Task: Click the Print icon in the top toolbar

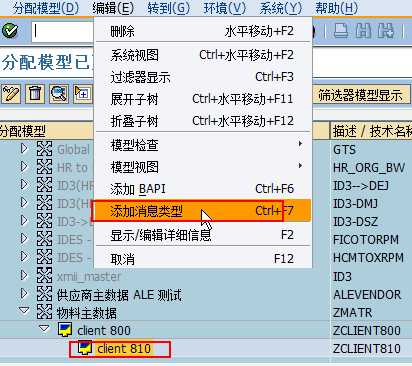Action: [x=341, y=31]
